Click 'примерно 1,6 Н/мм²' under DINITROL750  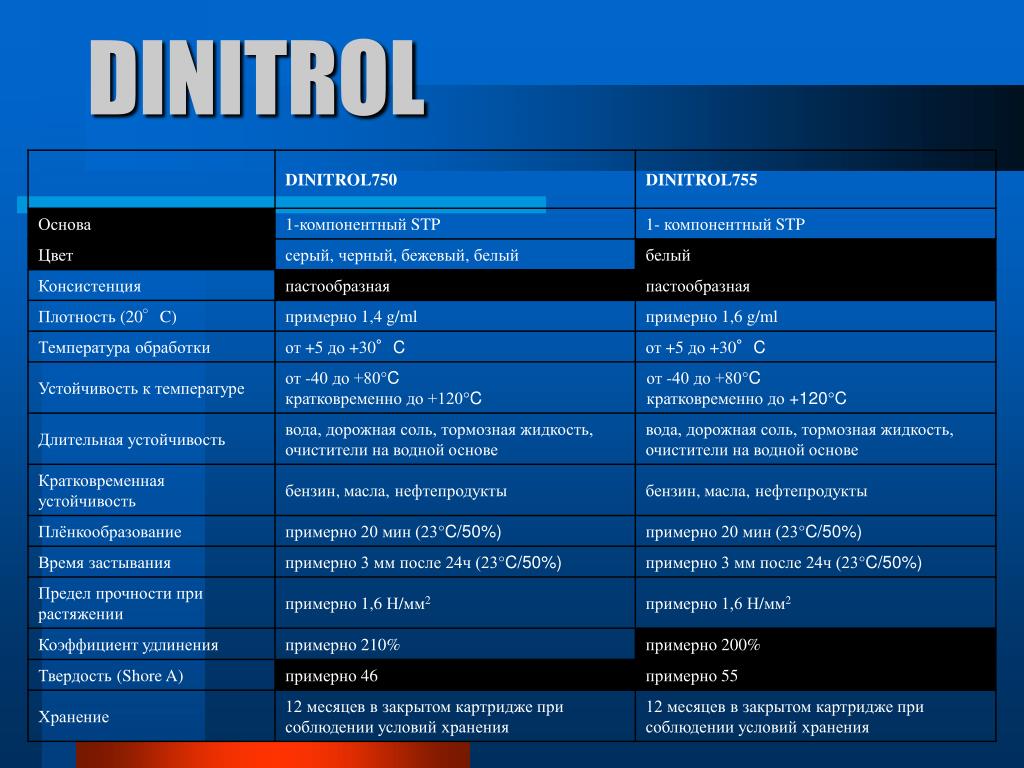(x=358, y=603)
